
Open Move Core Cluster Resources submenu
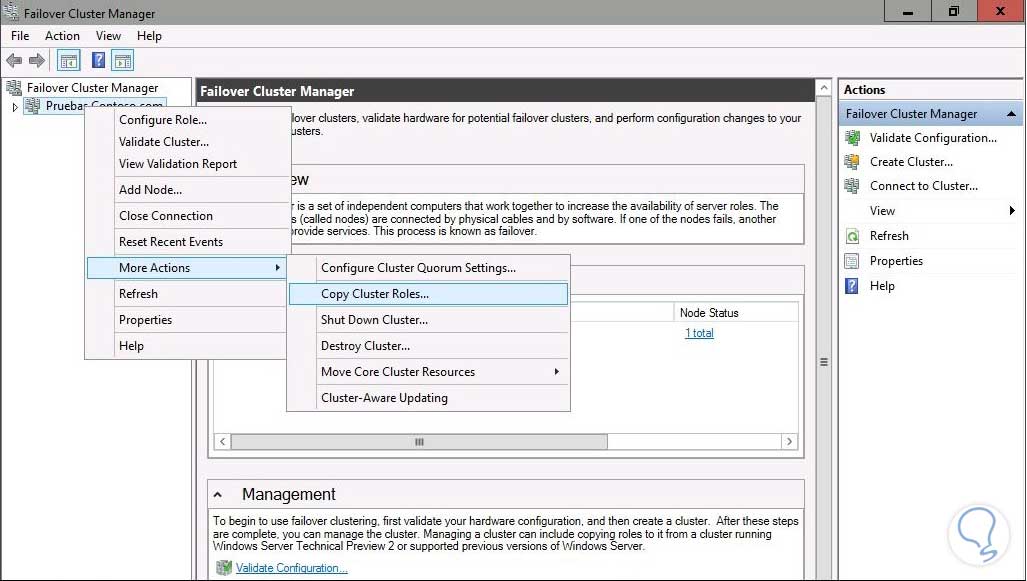428,372
